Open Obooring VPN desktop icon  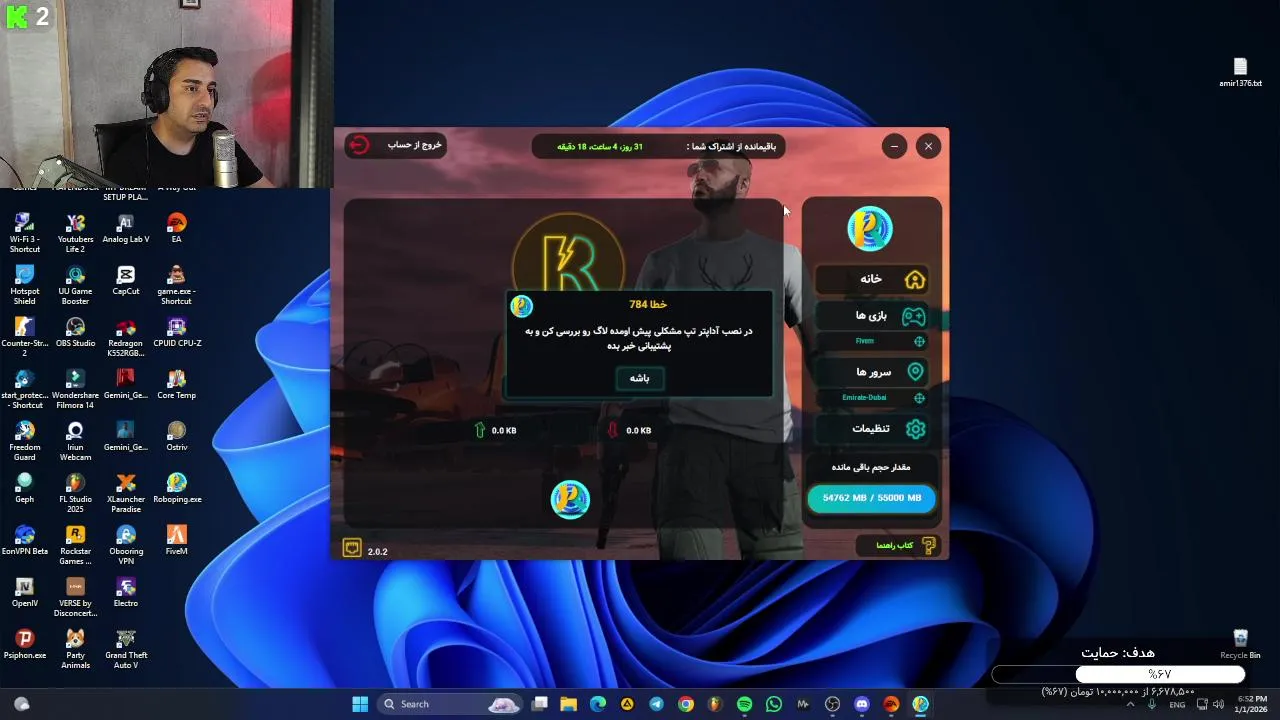click(x=125, y=544)
